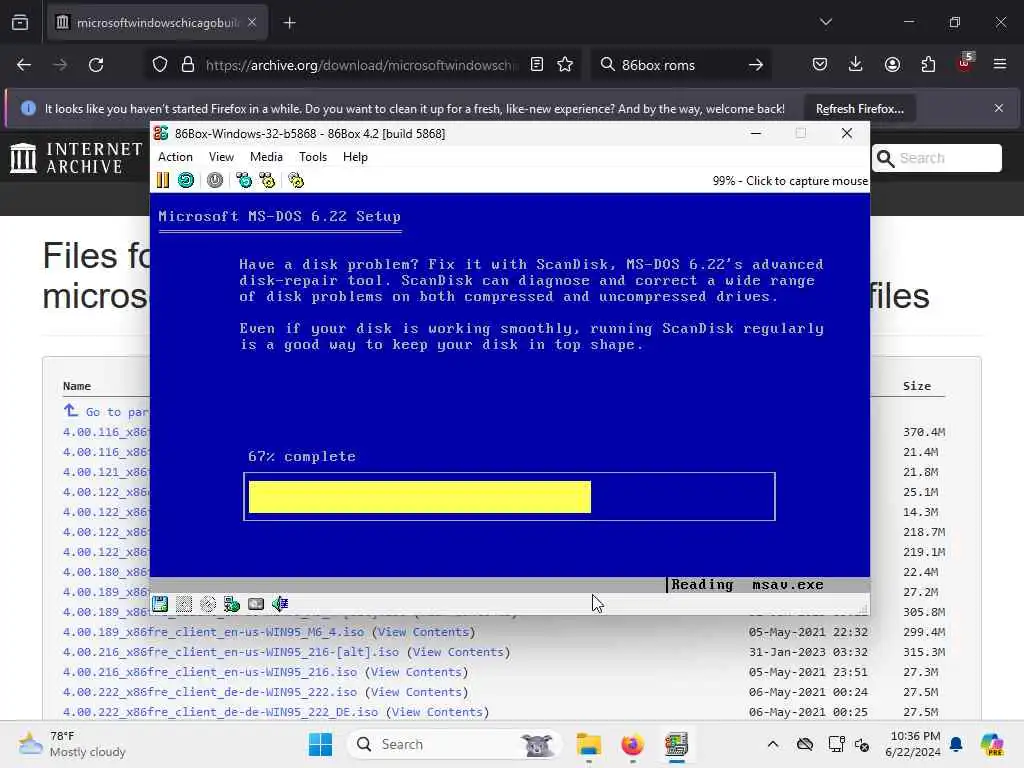This screenshot has width=1024, height=768.
Task: Click the greyed second floppy status icon
Action: (x=184, y=604)
